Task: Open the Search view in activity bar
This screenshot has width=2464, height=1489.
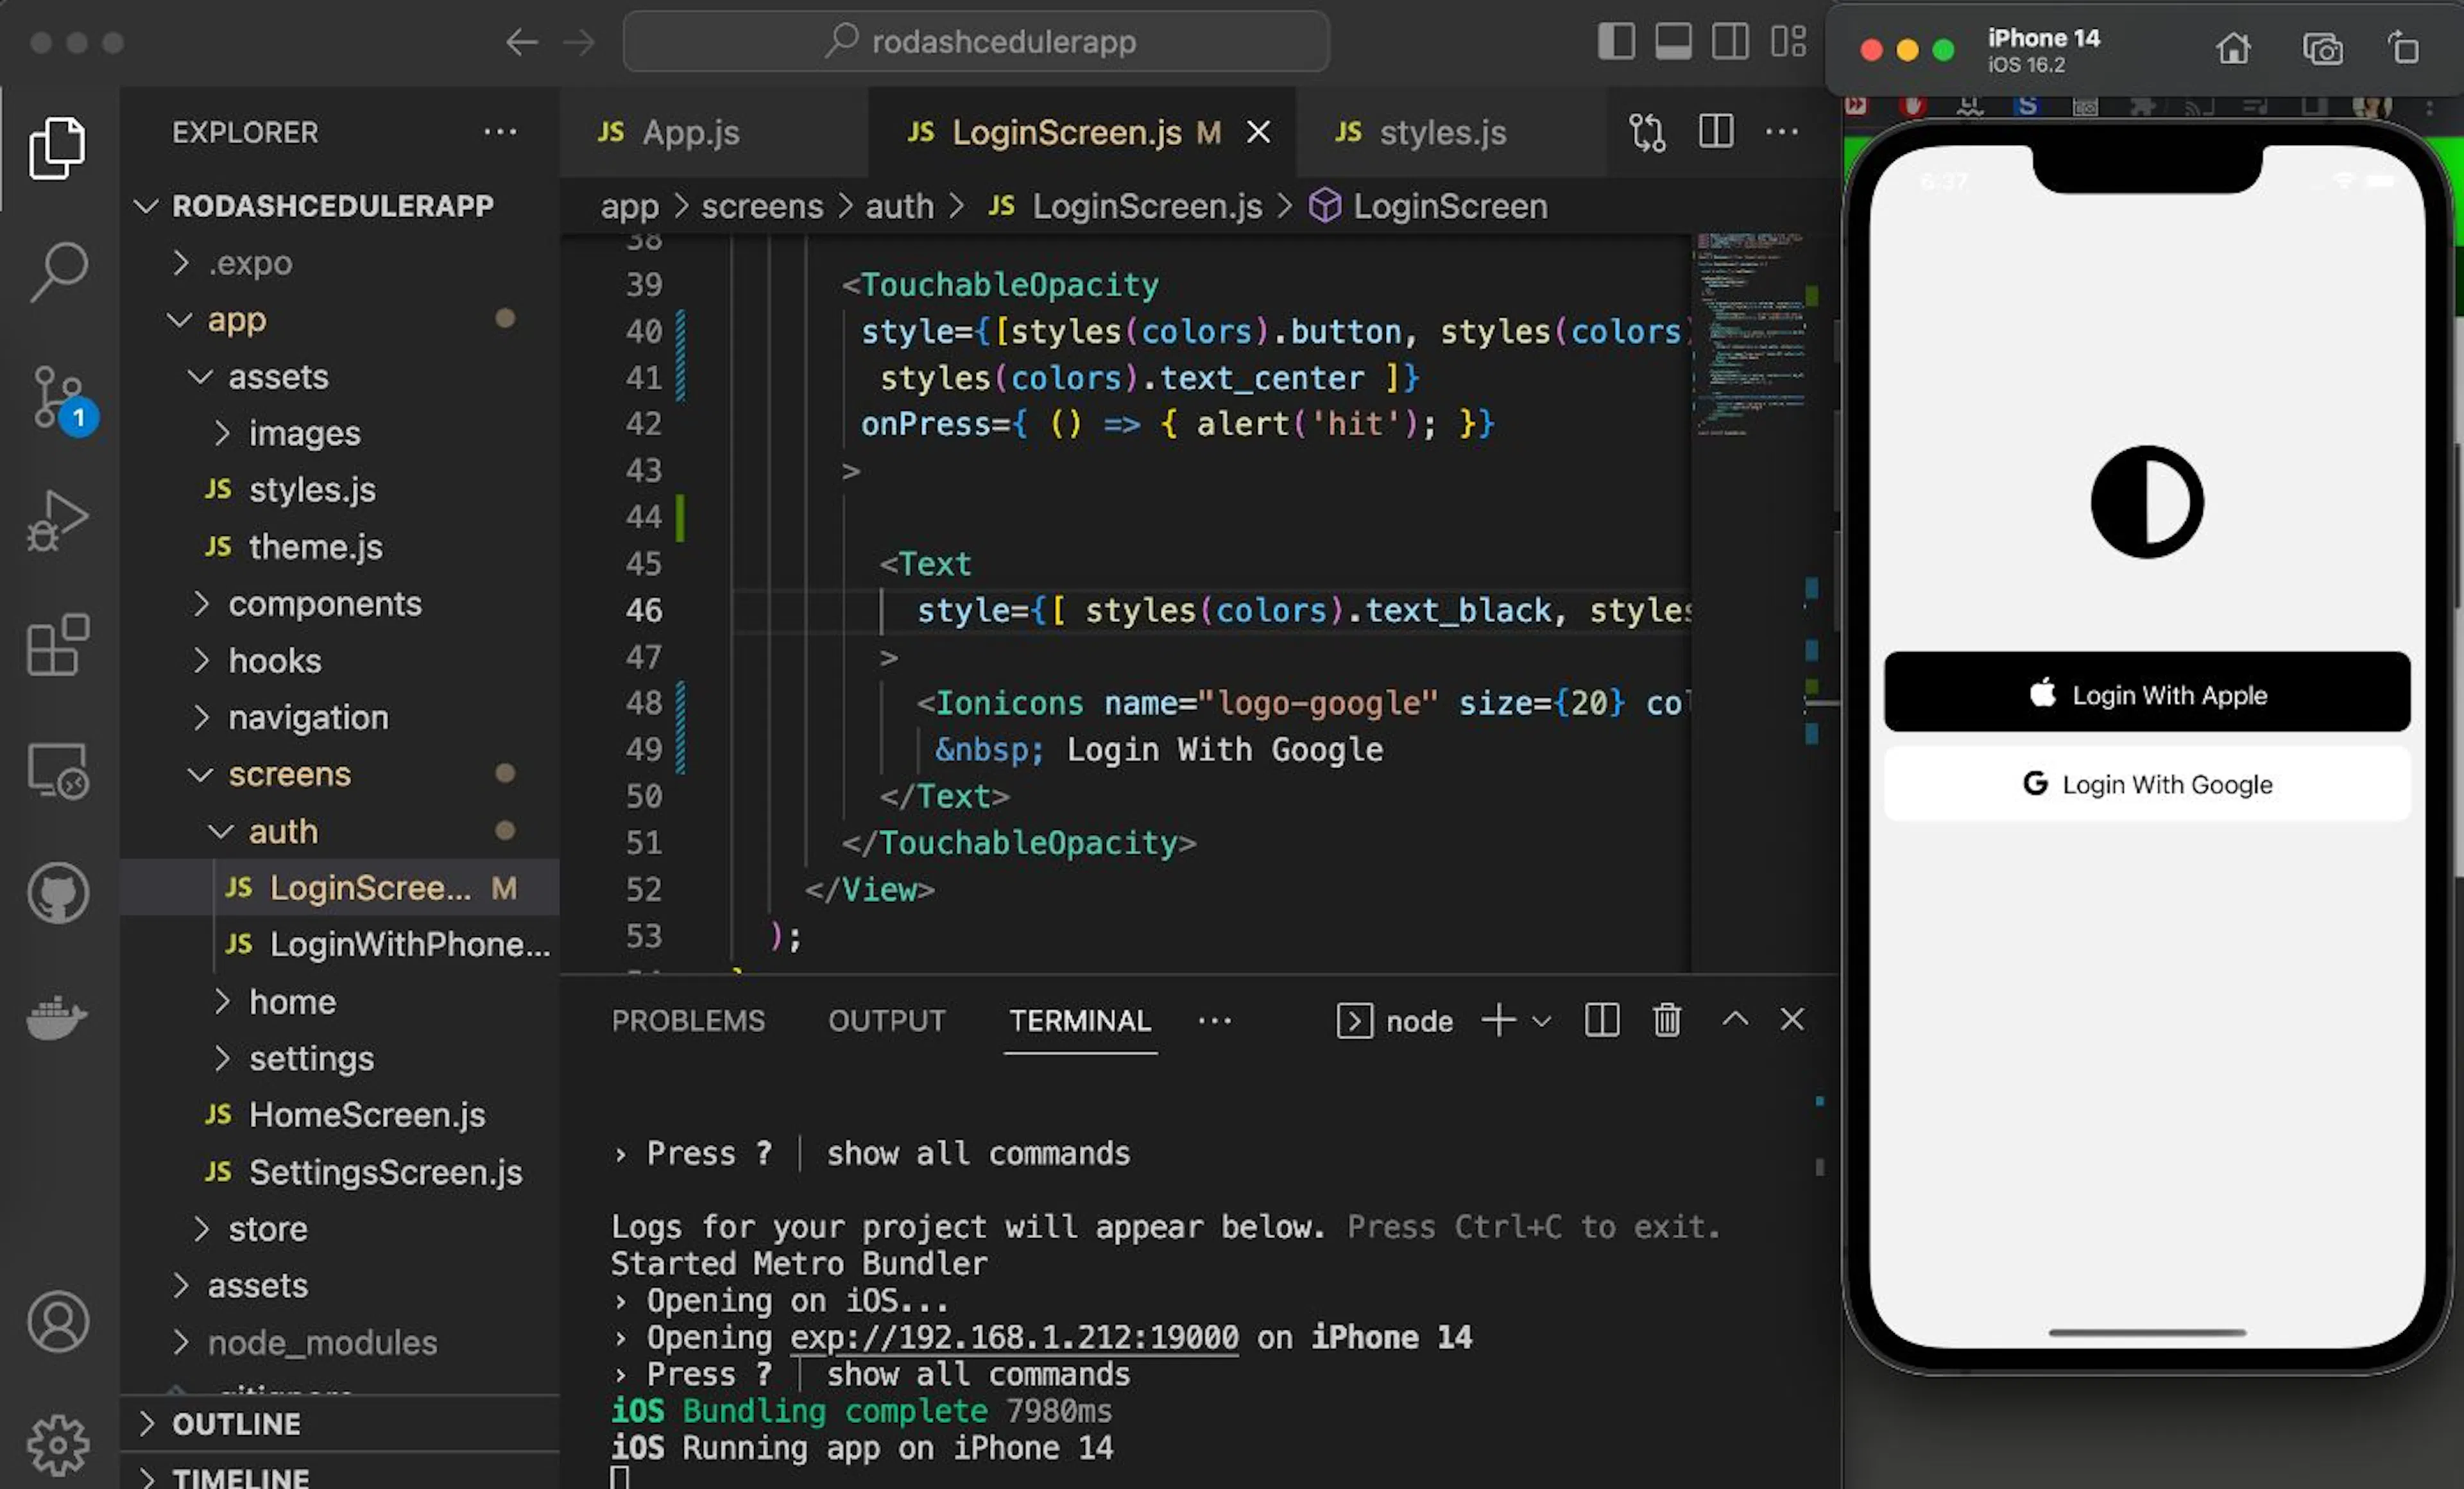Action: coord(58,271)
